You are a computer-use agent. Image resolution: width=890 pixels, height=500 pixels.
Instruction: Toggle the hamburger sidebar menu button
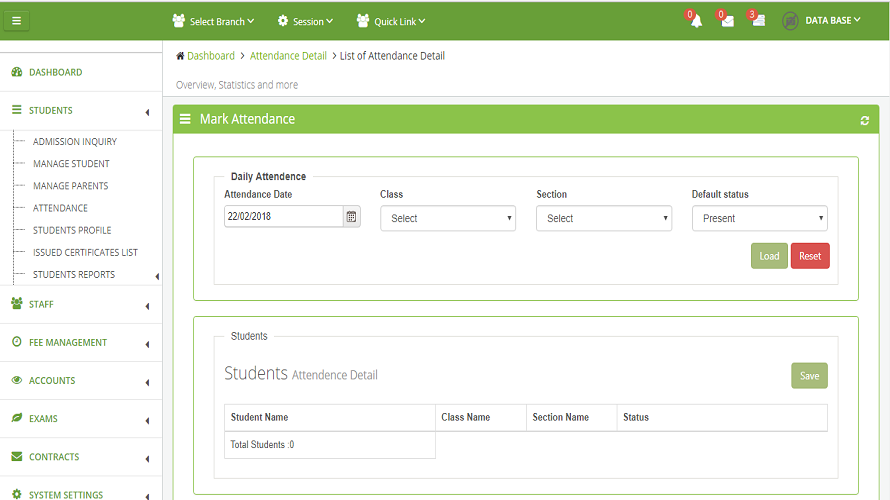click(16, 21)
